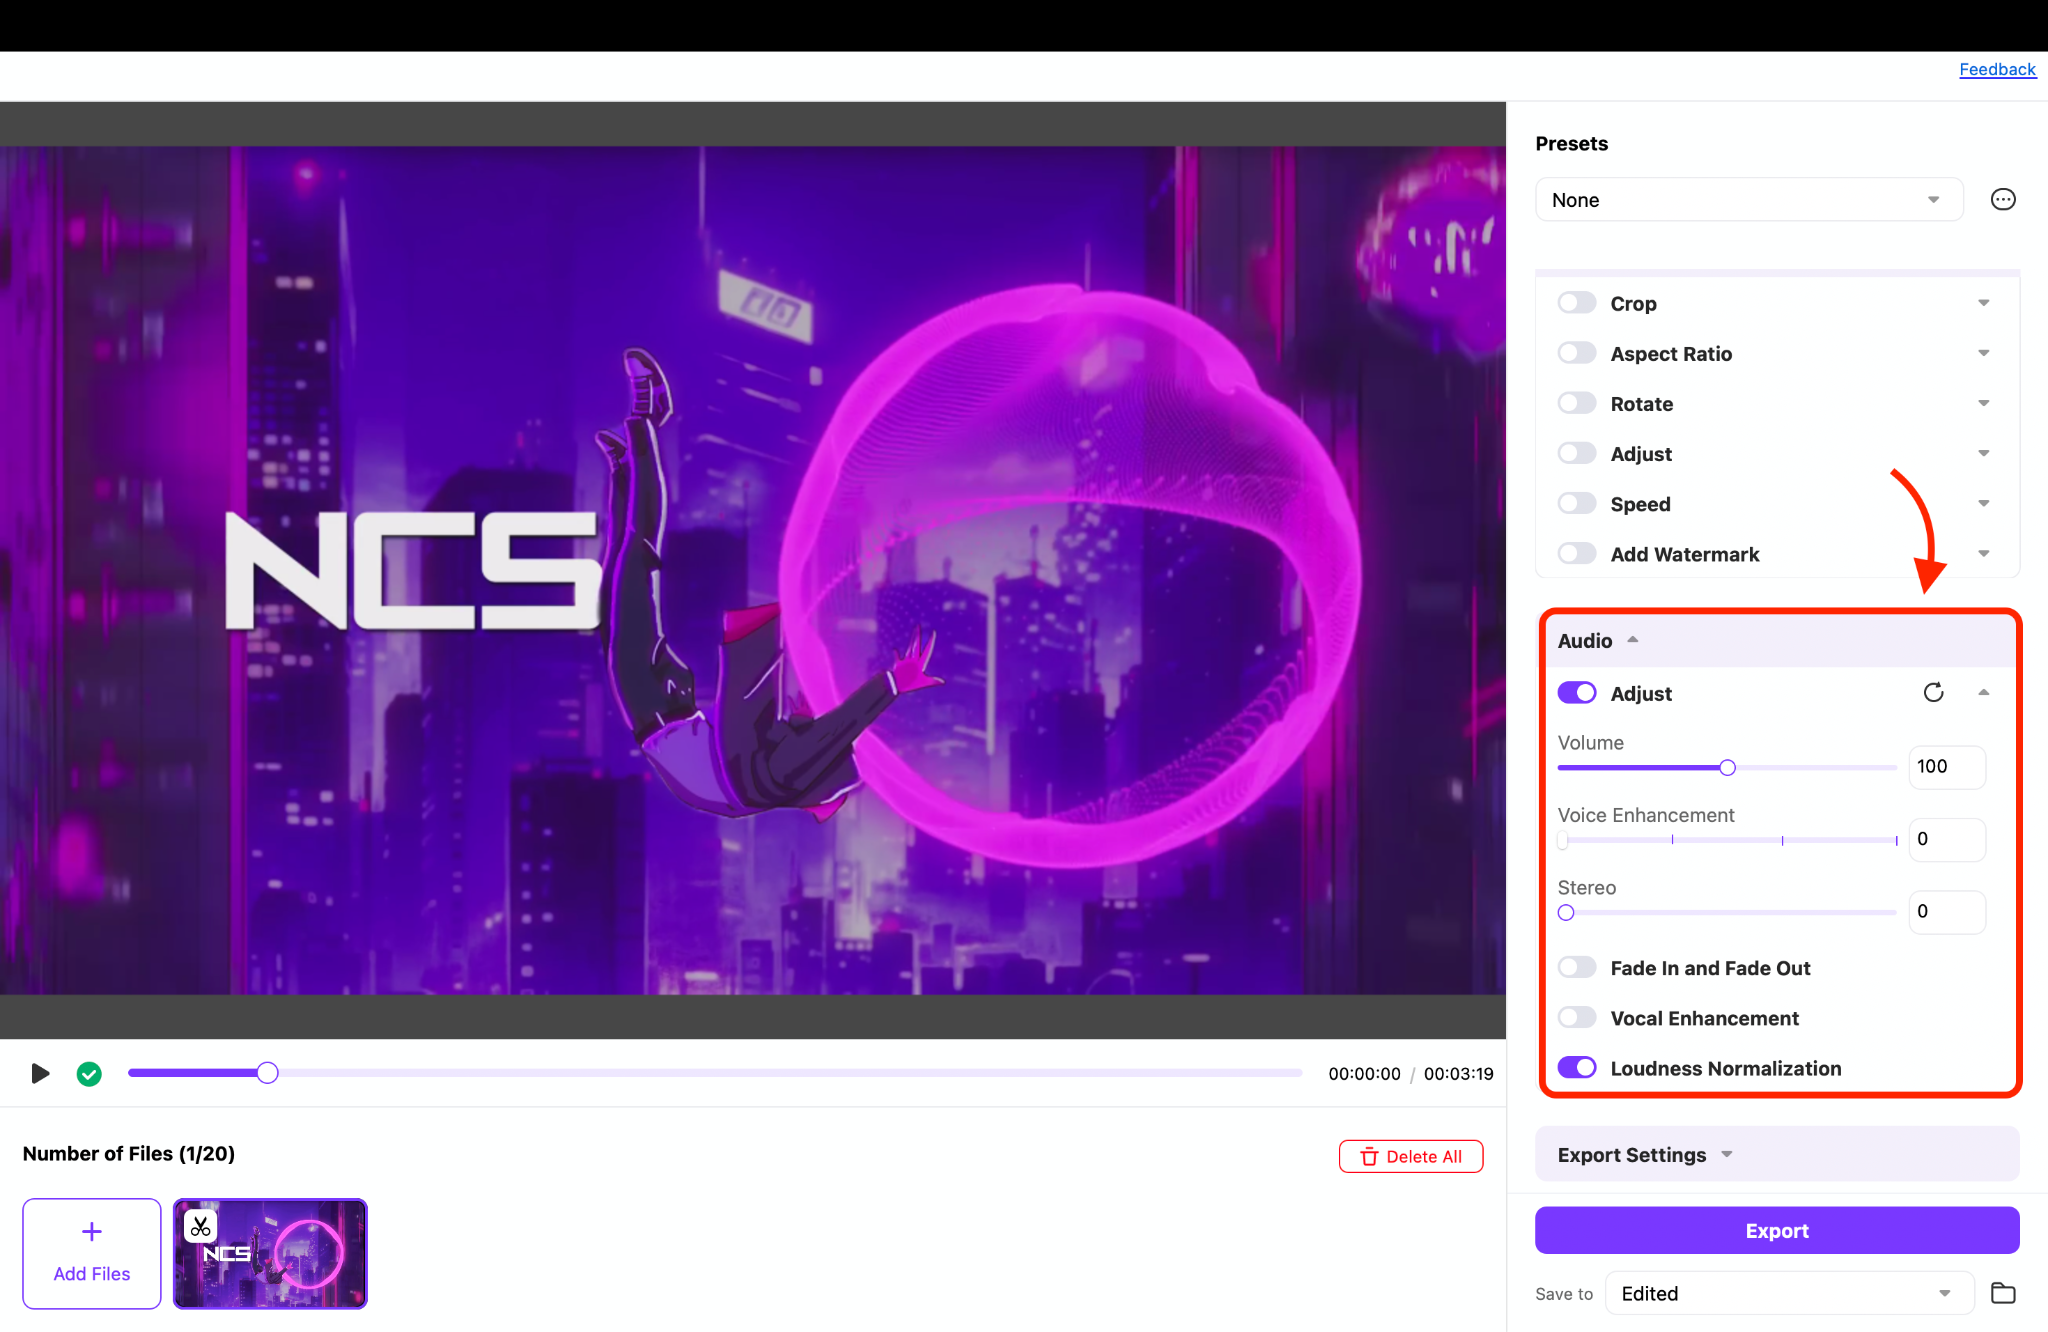Open the Save to Edited dropdown

point(1789,1293)
